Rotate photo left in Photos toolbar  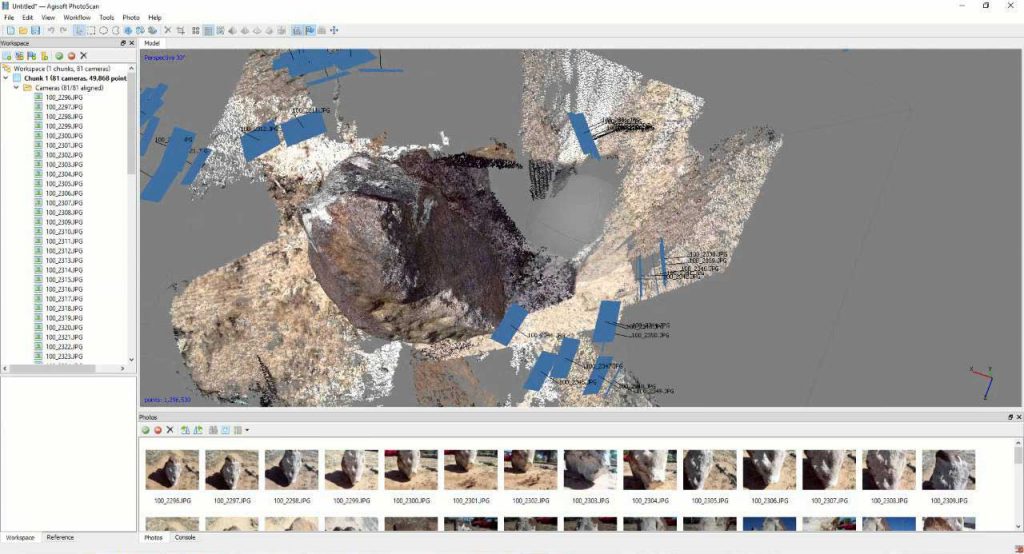tap(185, 430)
